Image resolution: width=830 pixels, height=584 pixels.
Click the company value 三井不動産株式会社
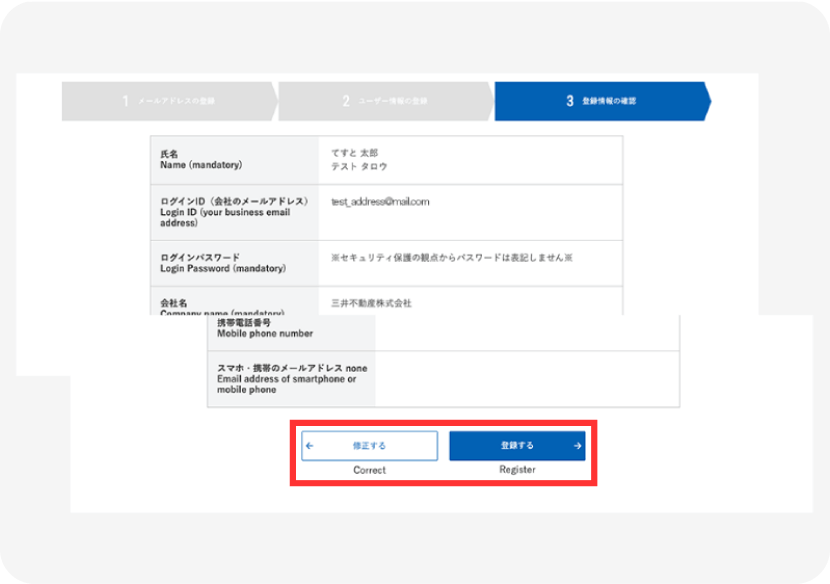tap(371, 303)
